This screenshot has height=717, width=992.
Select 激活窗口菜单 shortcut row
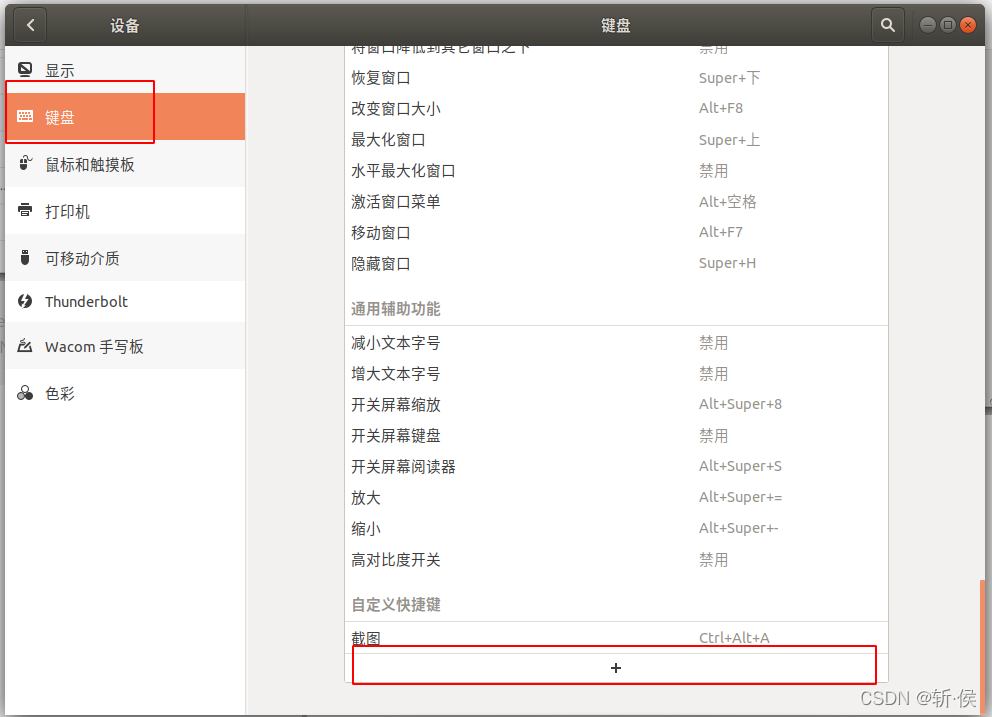616,202
